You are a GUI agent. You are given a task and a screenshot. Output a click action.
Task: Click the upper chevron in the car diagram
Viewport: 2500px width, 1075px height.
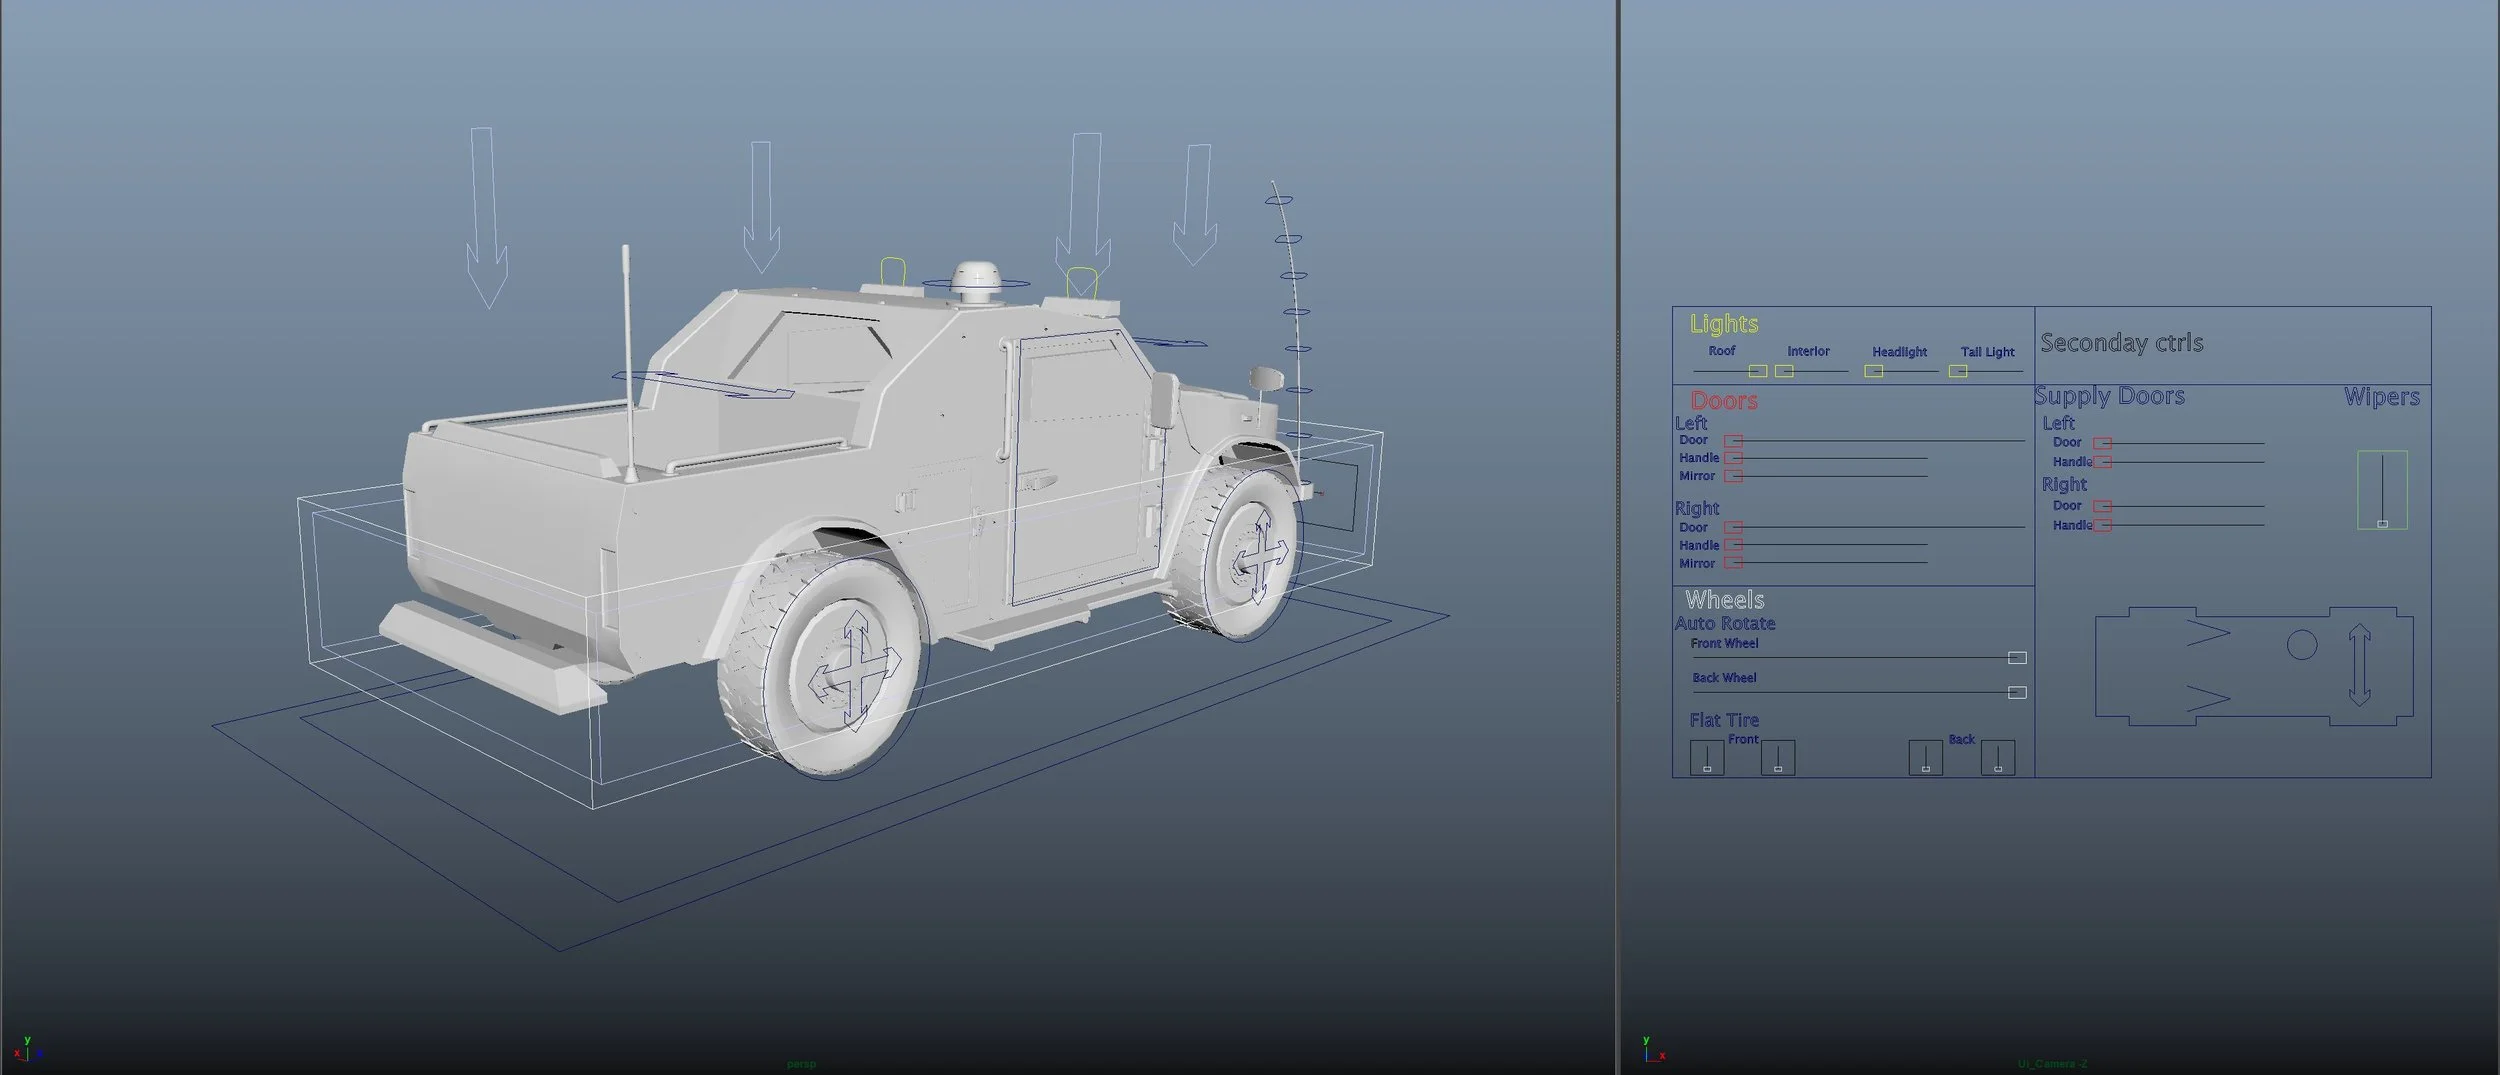(x=2208, y=632)
